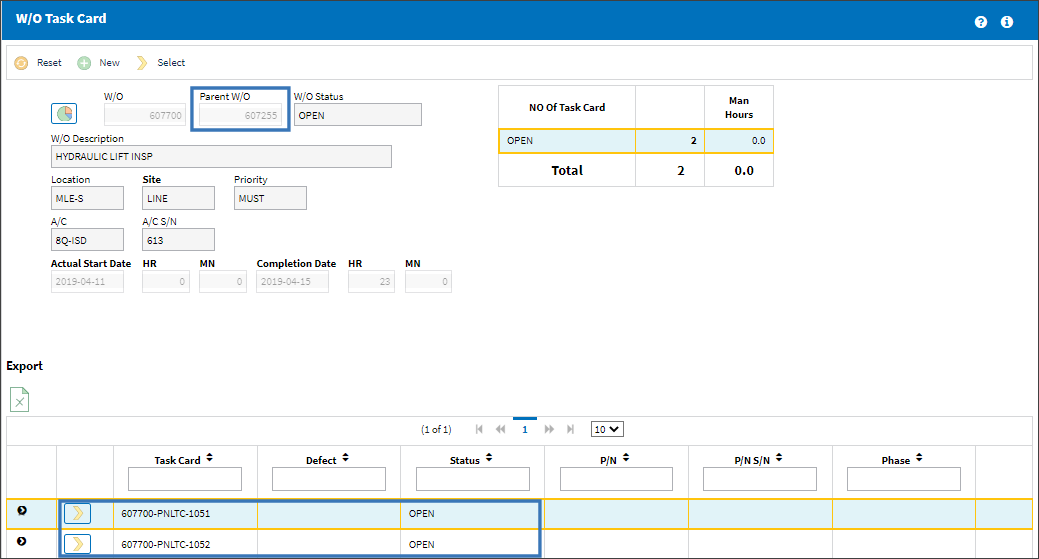Click the Task Card filter field
The width and height of the screenshot is (1039, 559).
click(185, 479)
